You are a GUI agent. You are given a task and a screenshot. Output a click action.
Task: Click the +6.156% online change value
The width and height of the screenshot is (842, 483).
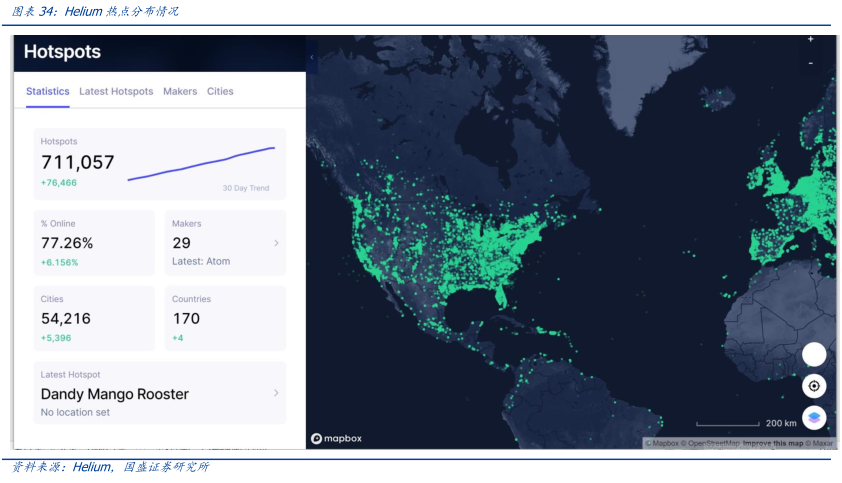click(59, 262)
